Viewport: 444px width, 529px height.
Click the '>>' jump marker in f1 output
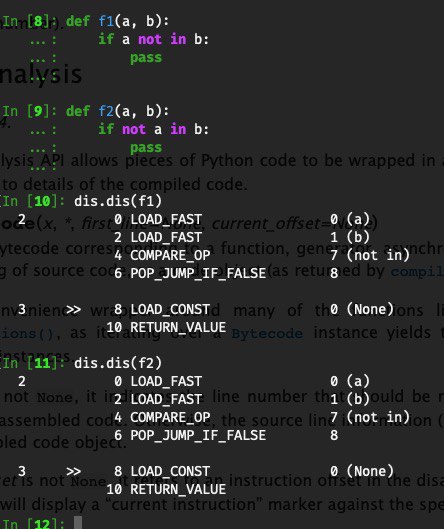[x=74, y=309]
